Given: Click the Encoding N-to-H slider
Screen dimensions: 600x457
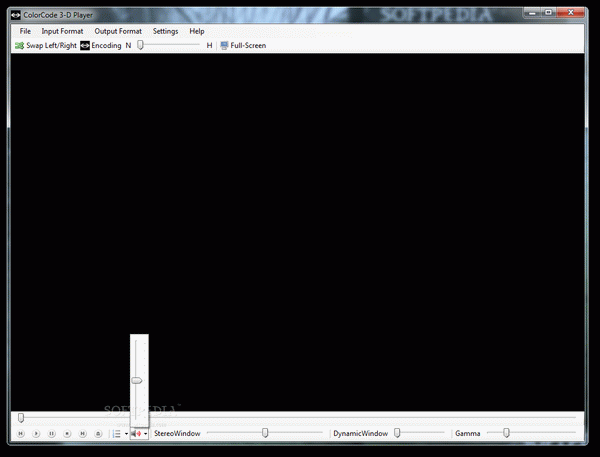Looking at the screenshot, I should pyautogui.click(x=169, y=45).
